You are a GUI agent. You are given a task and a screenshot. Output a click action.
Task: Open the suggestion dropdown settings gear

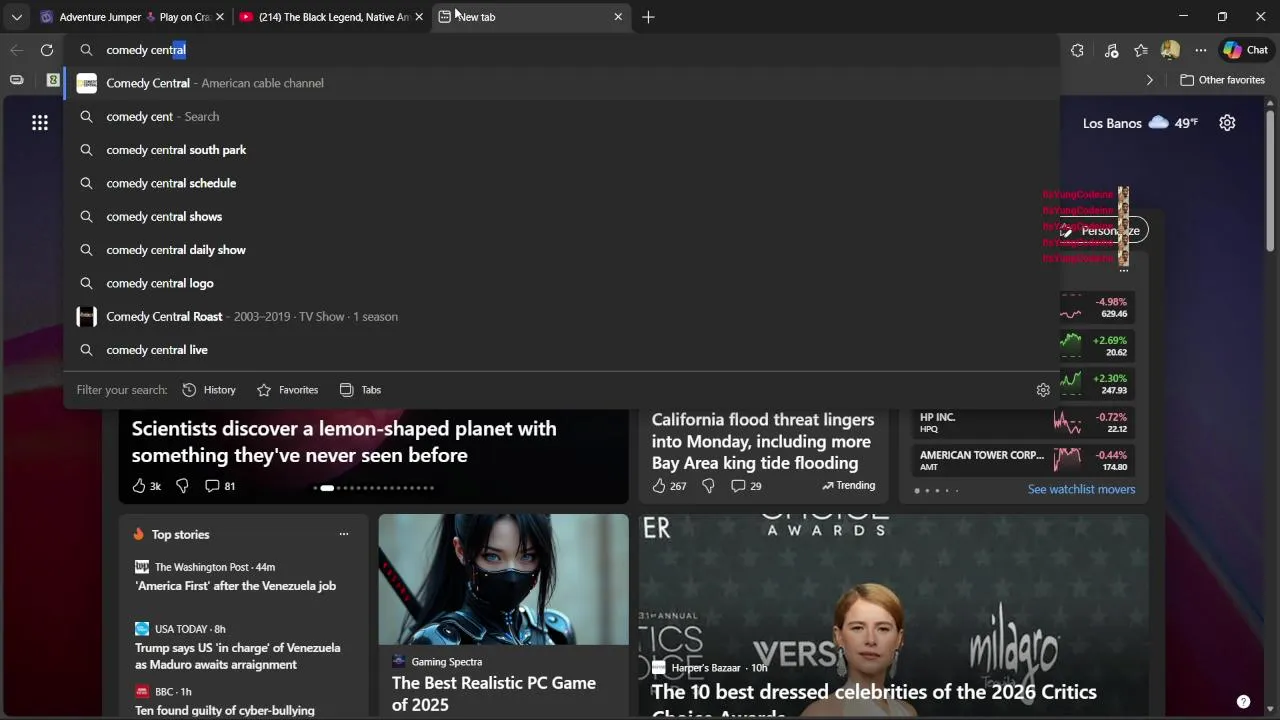1043,390
